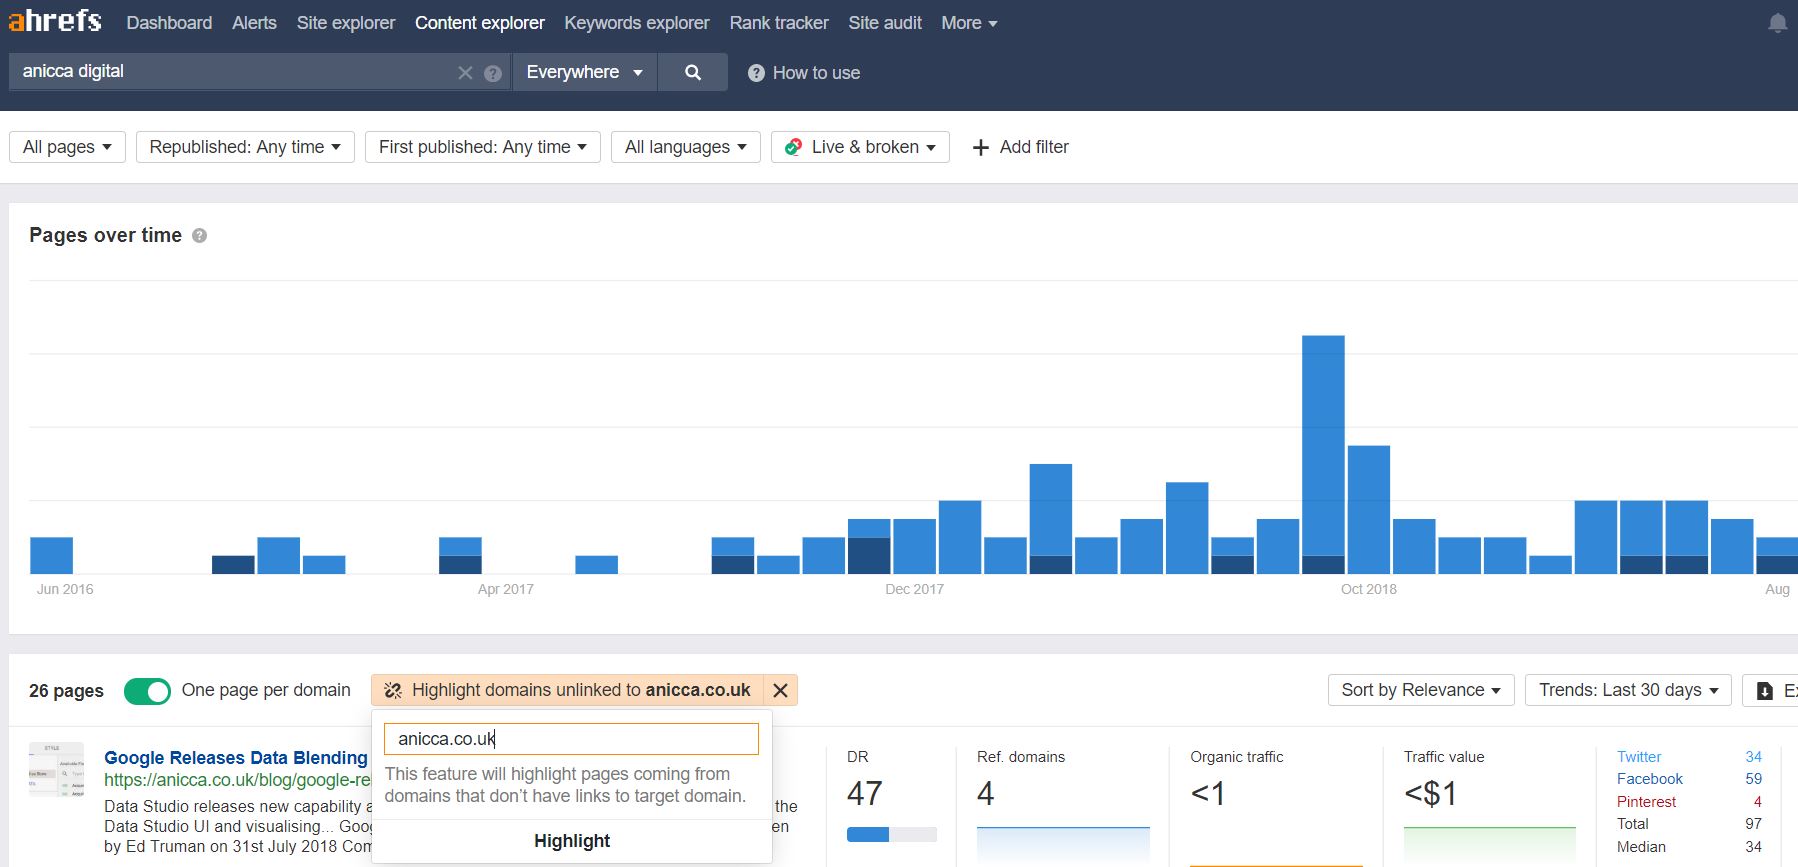
Task: Open First published: Any time dropdown
Action: click(483, 147)
